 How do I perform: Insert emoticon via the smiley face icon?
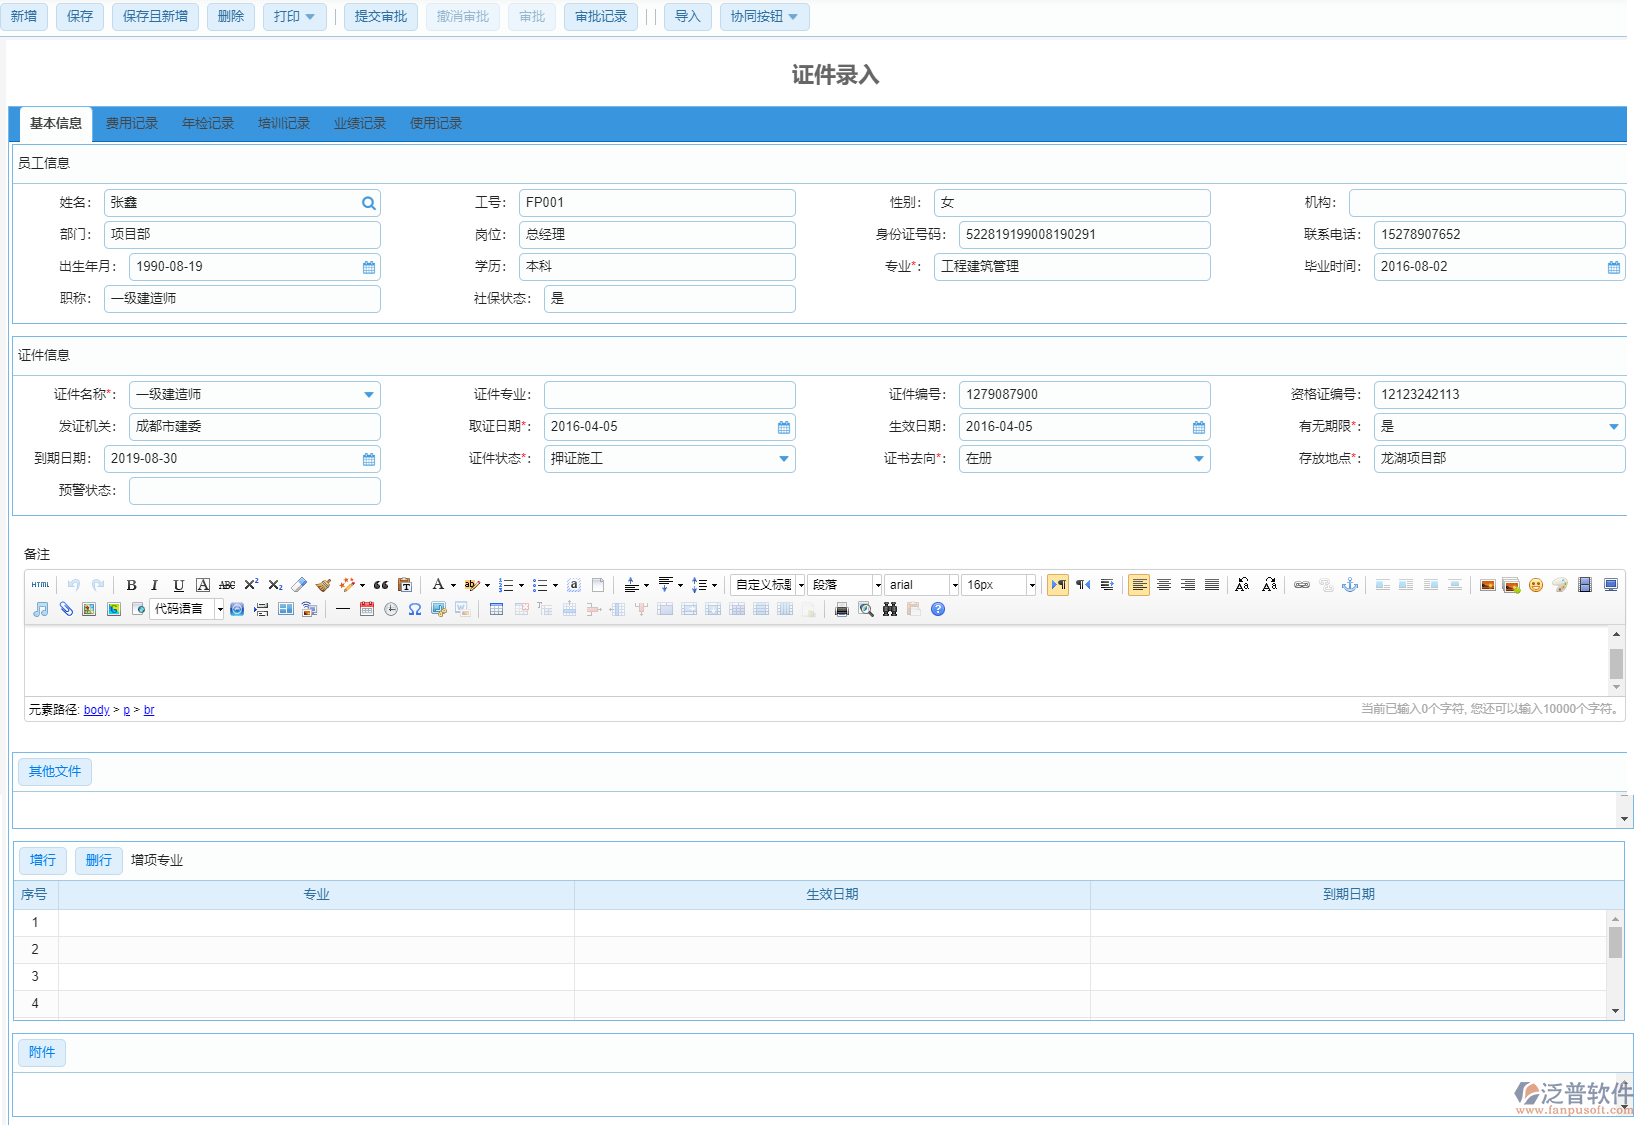point(1536,585)
